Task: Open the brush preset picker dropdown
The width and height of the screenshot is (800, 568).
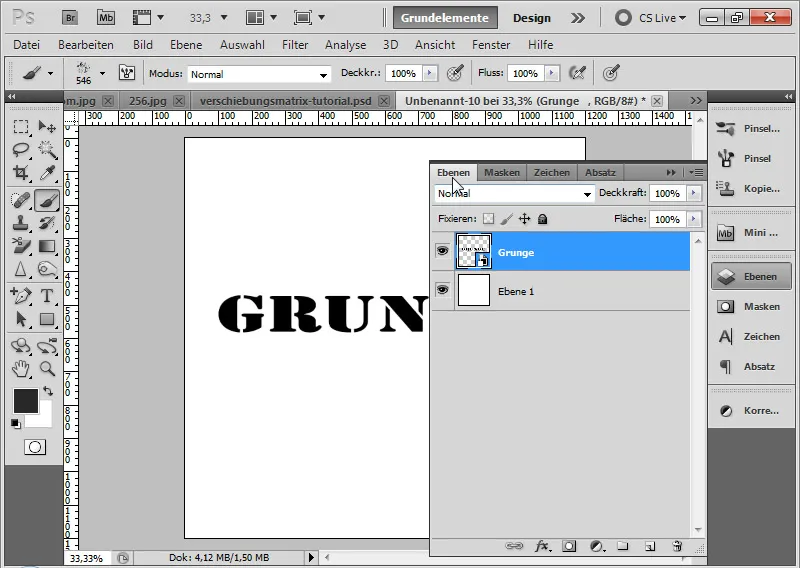Action: coord(103,73)
